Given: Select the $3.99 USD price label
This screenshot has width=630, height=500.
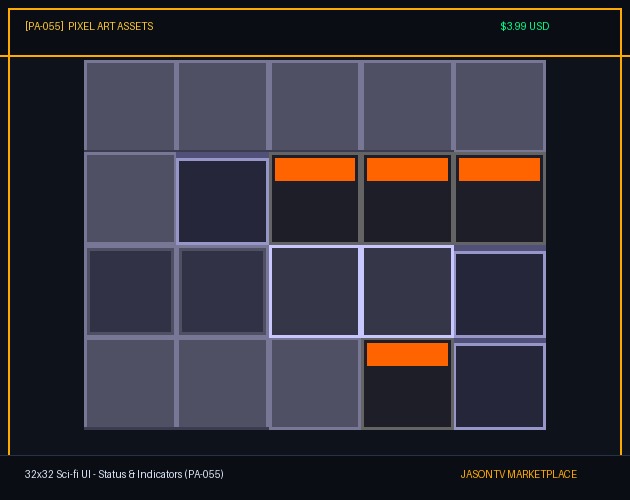Looking at the screenshot, I should 525,27.
